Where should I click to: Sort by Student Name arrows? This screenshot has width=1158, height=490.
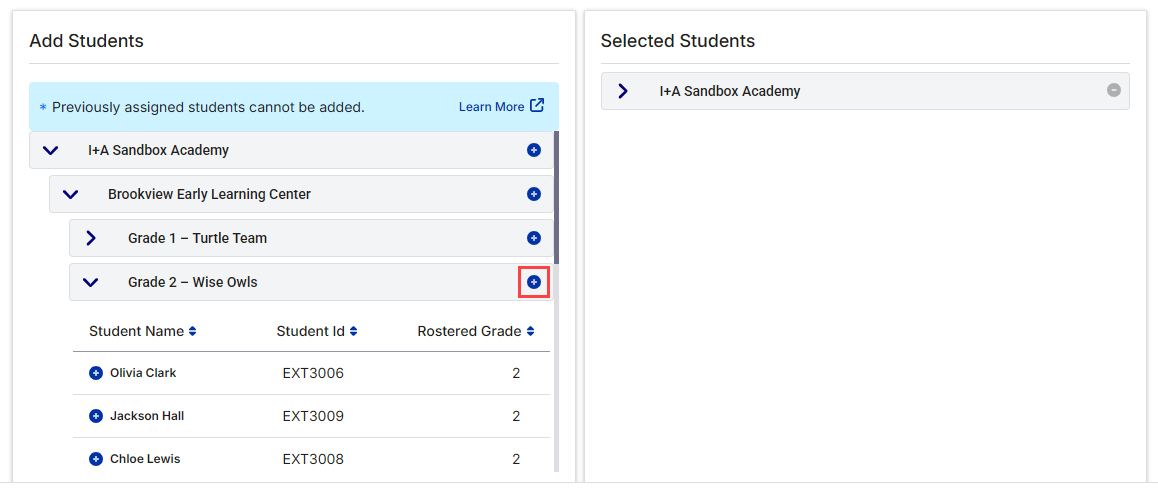[192, 332]
